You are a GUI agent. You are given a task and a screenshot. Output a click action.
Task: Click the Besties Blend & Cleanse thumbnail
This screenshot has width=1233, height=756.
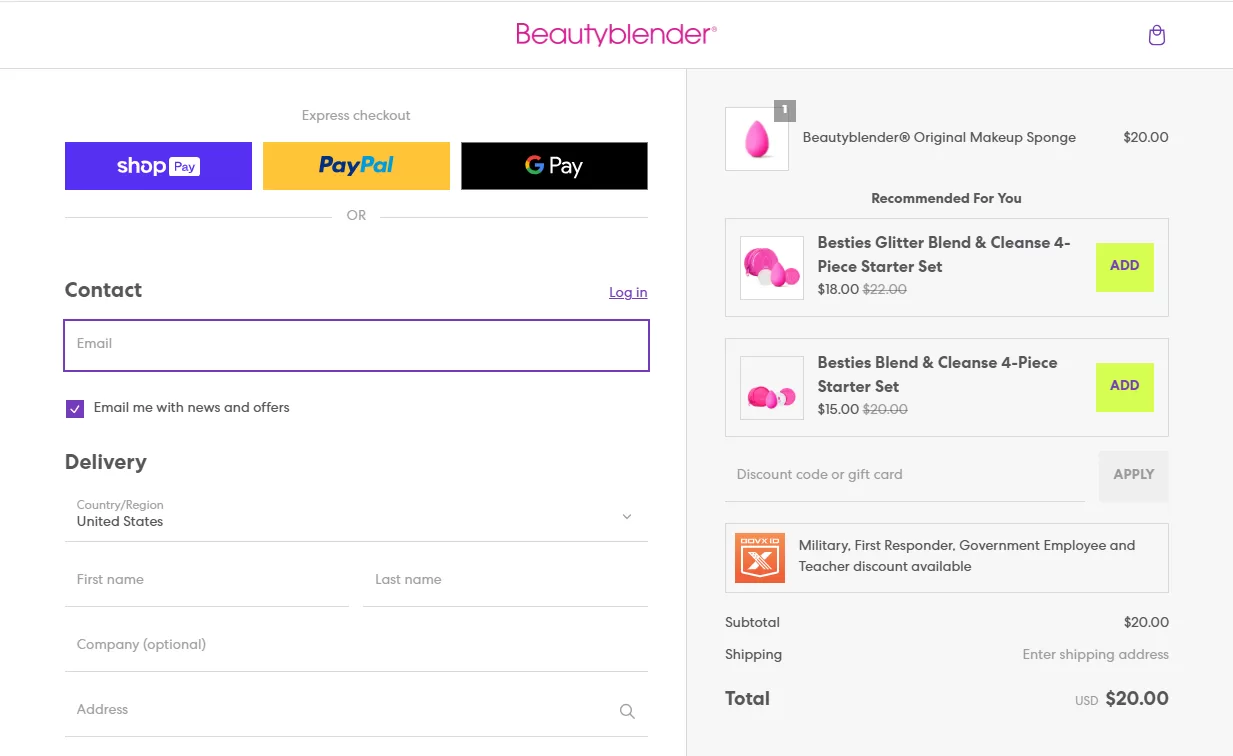[x=772, y=388]
